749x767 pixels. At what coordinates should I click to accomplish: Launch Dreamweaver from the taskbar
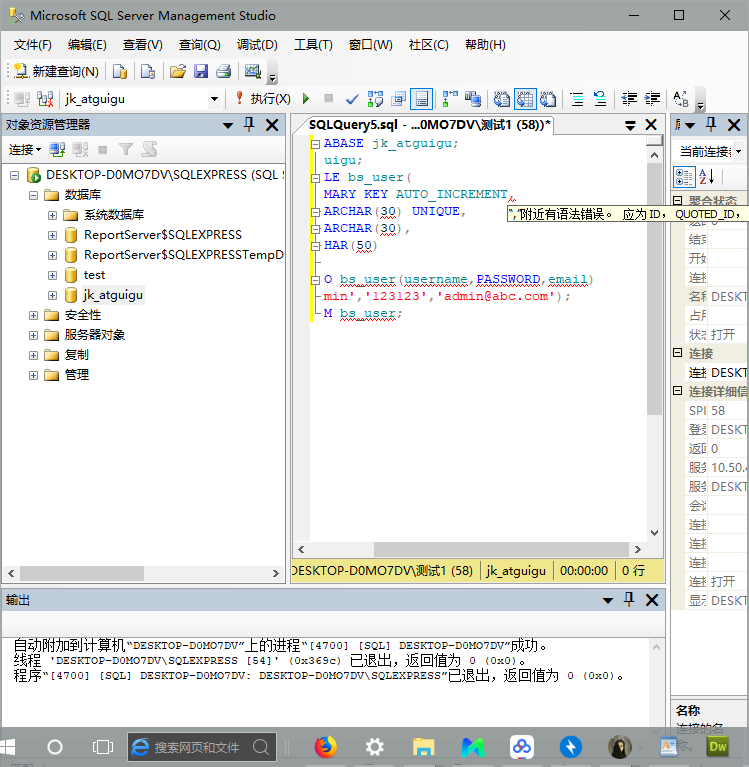718,747
